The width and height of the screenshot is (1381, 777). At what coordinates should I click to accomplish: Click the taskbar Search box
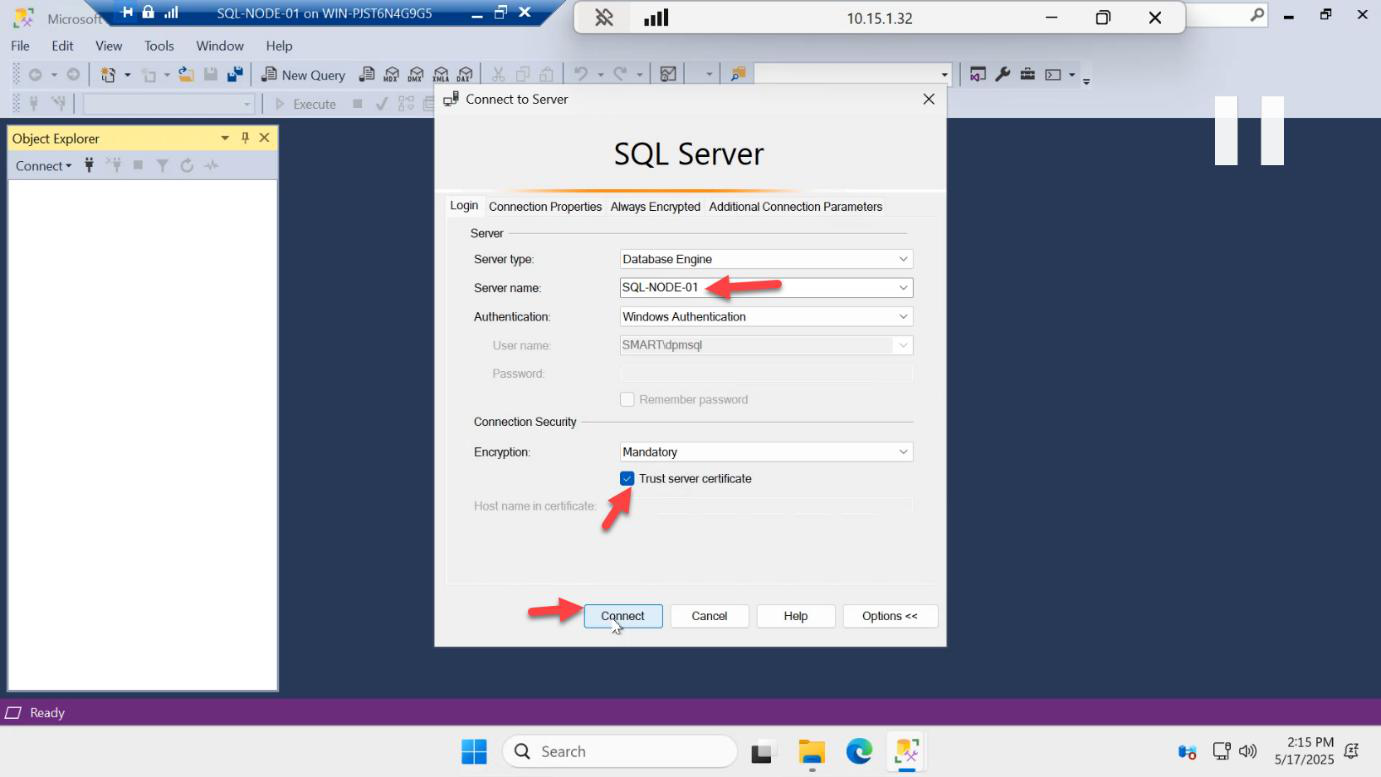tap(620, 751)
